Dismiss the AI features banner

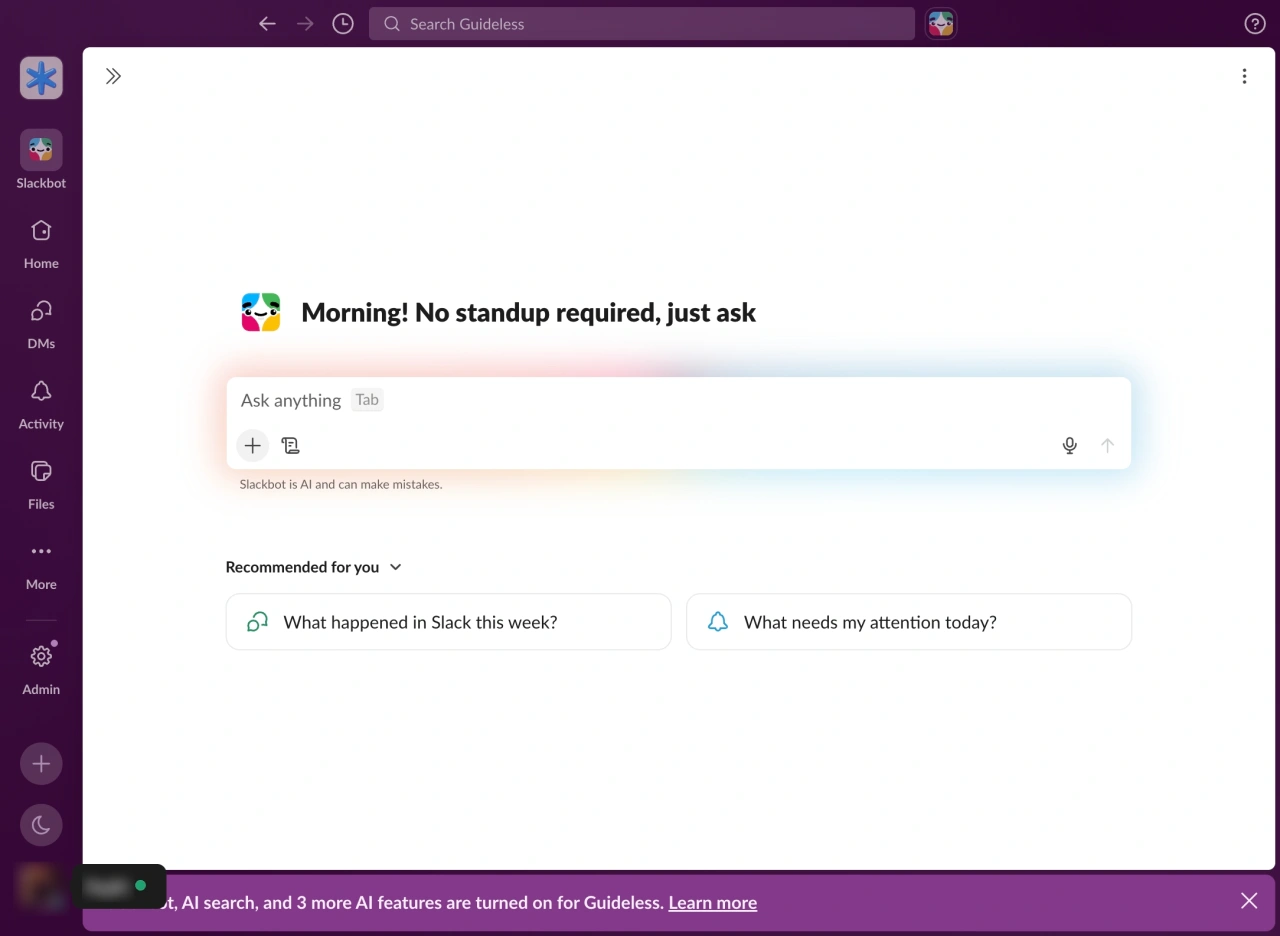pyautogui.click(x=1249, y=901)
